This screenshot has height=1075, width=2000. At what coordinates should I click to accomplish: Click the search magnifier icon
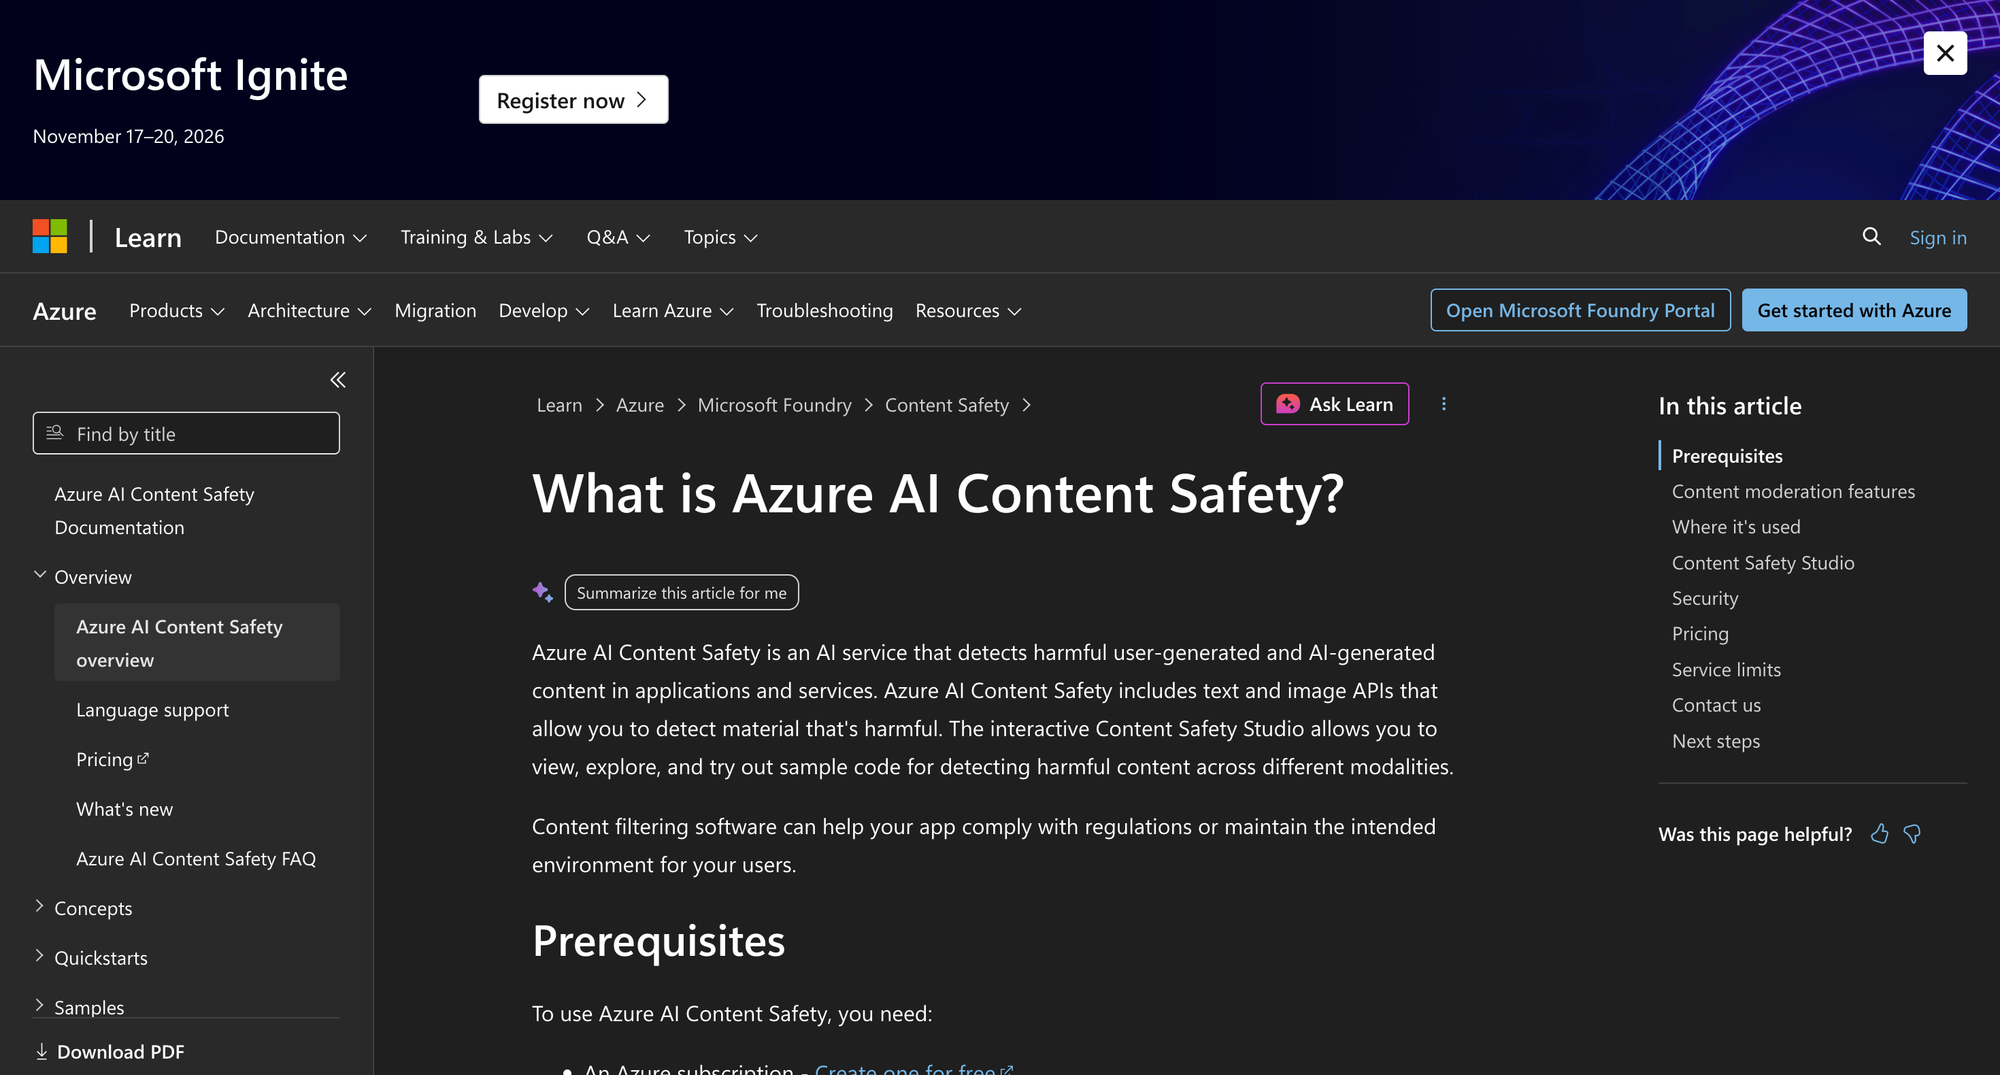[1871, 236]
